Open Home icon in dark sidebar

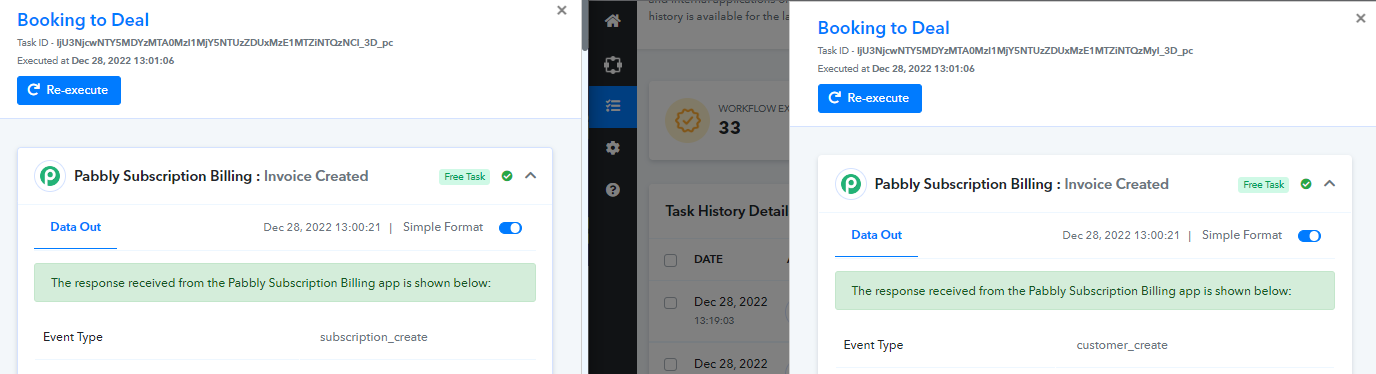(x=613, y=21)
